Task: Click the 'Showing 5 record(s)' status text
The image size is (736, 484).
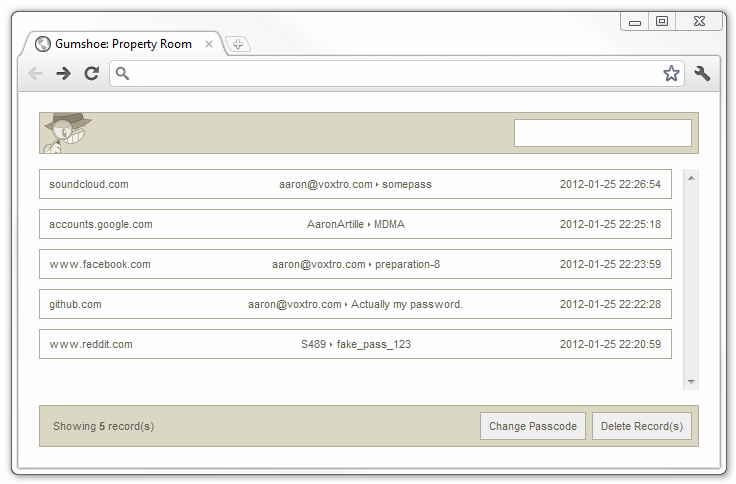Action: tap(103, 426)
